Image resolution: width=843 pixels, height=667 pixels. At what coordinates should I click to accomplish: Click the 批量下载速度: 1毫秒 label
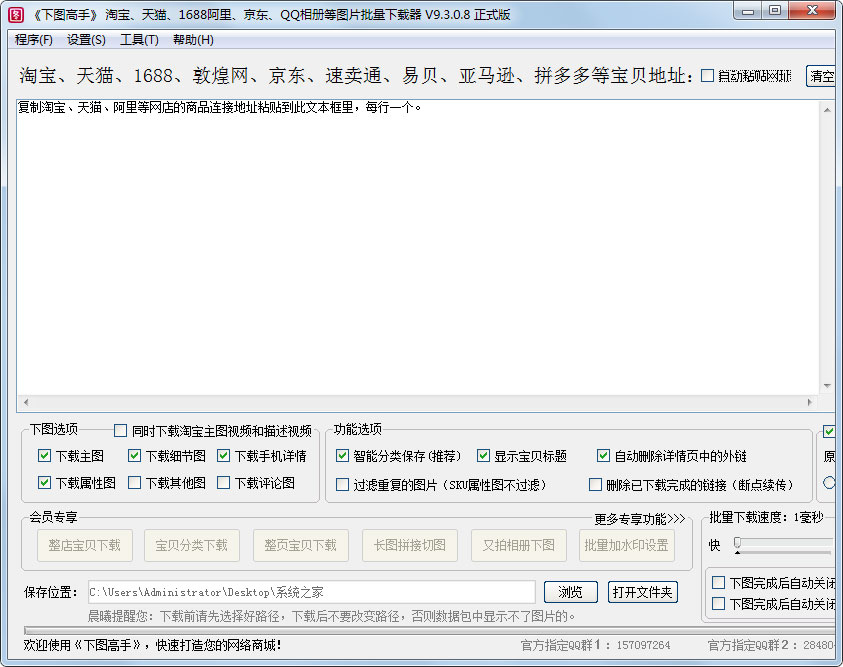766,517
